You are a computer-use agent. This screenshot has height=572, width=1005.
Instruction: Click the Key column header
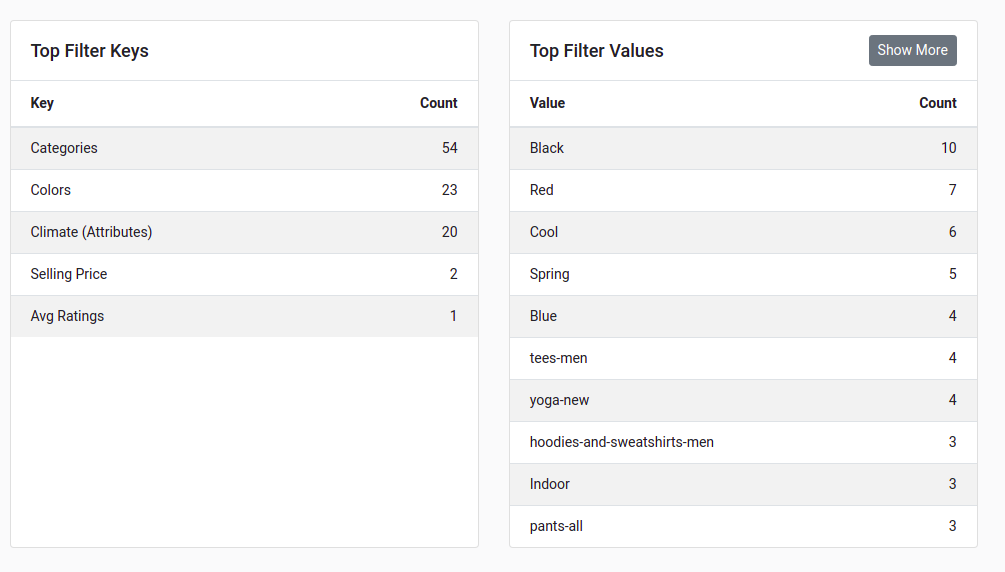(x=42, y=103)
